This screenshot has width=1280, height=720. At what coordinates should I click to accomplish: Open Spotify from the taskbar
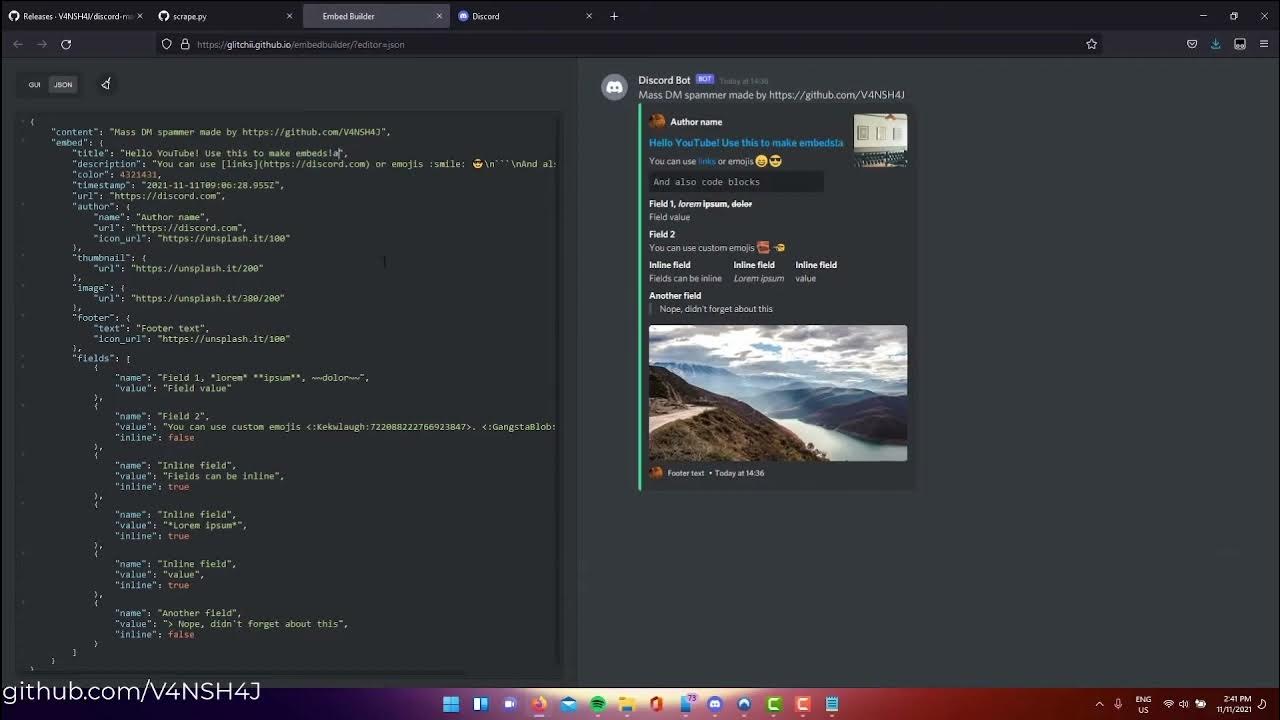(597, 704)
